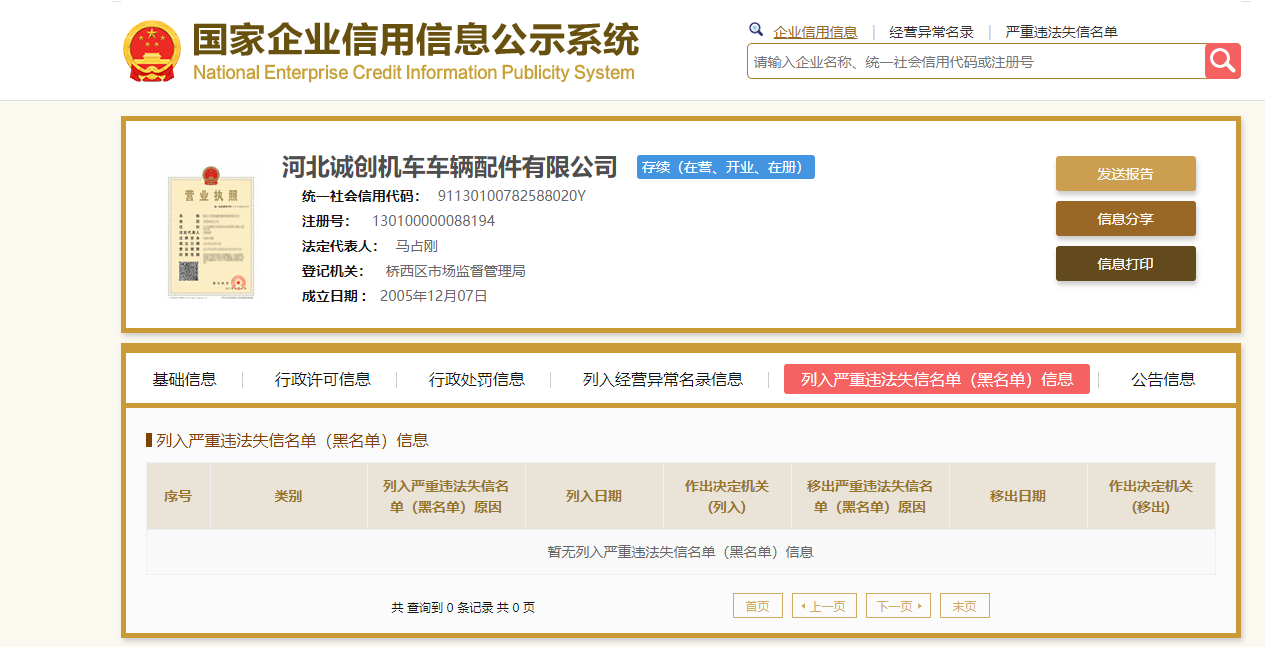
Task: Switch to the 行政处罚信息 tab
Action: [x=477, y=379]
